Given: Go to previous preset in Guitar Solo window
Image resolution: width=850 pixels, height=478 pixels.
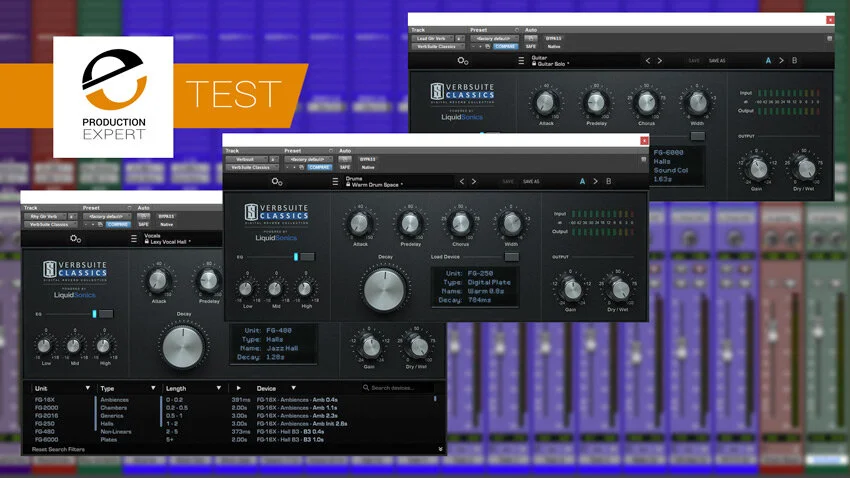Looking at the screenshot, I should [648, 61].
